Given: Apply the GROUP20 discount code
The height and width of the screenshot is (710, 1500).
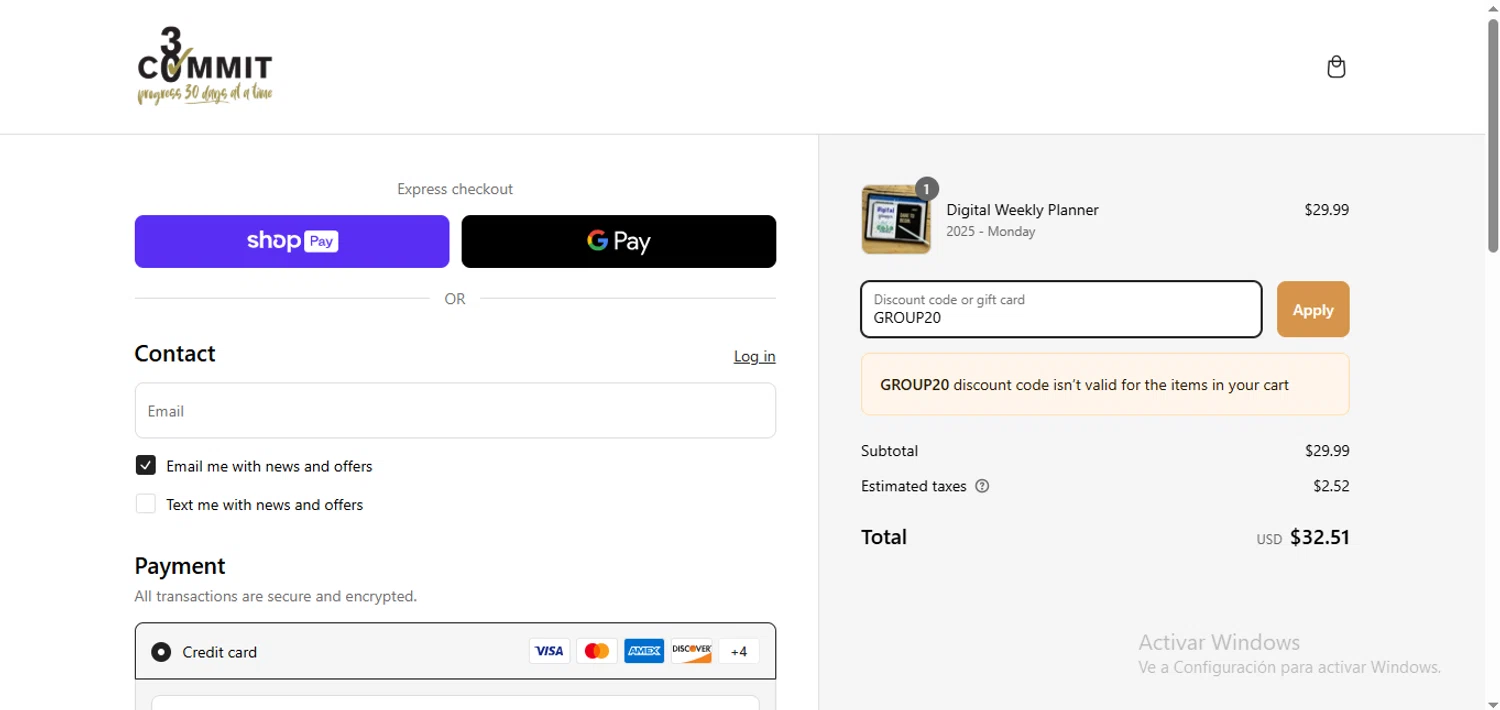Looking at the screenshot, I should pyautogui.click(x=1313, y=310).
